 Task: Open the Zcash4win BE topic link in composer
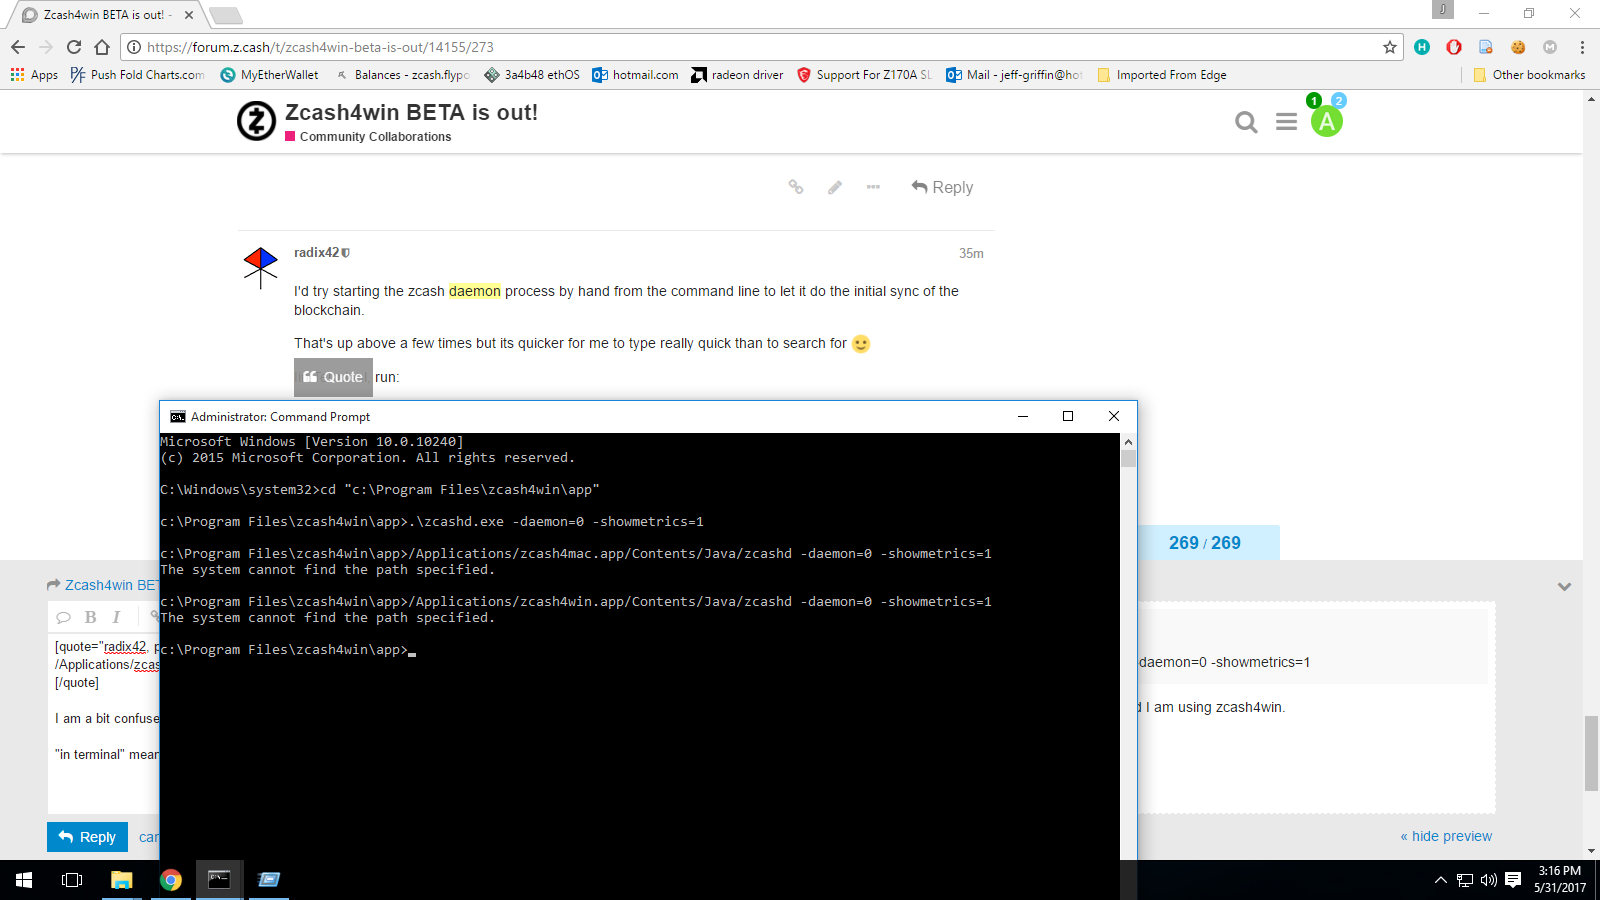(x=111, y=585)
